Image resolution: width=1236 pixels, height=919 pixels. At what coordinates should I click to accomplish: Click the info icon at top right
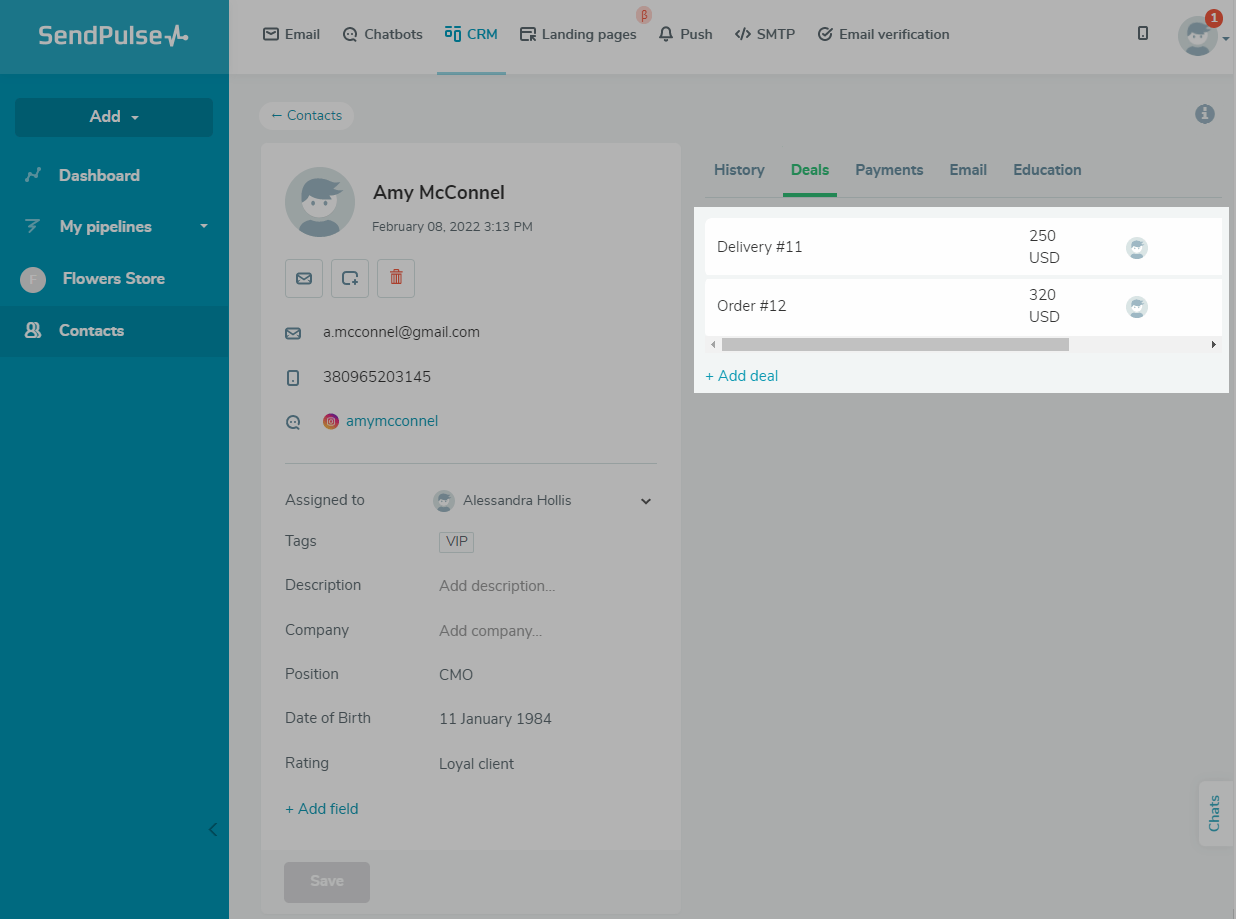pos(1205,114)
